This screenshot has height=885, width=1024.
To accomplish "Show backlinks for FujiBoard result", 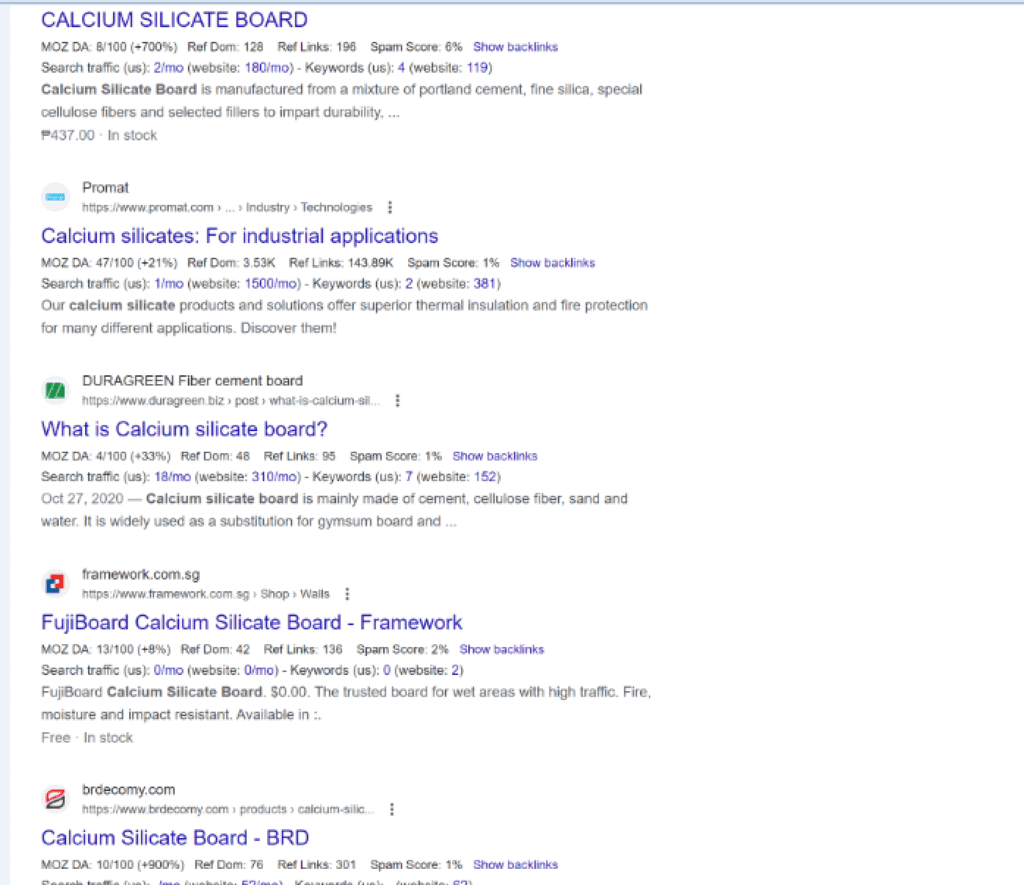I will pyautogui.click(x=502, y=649).
